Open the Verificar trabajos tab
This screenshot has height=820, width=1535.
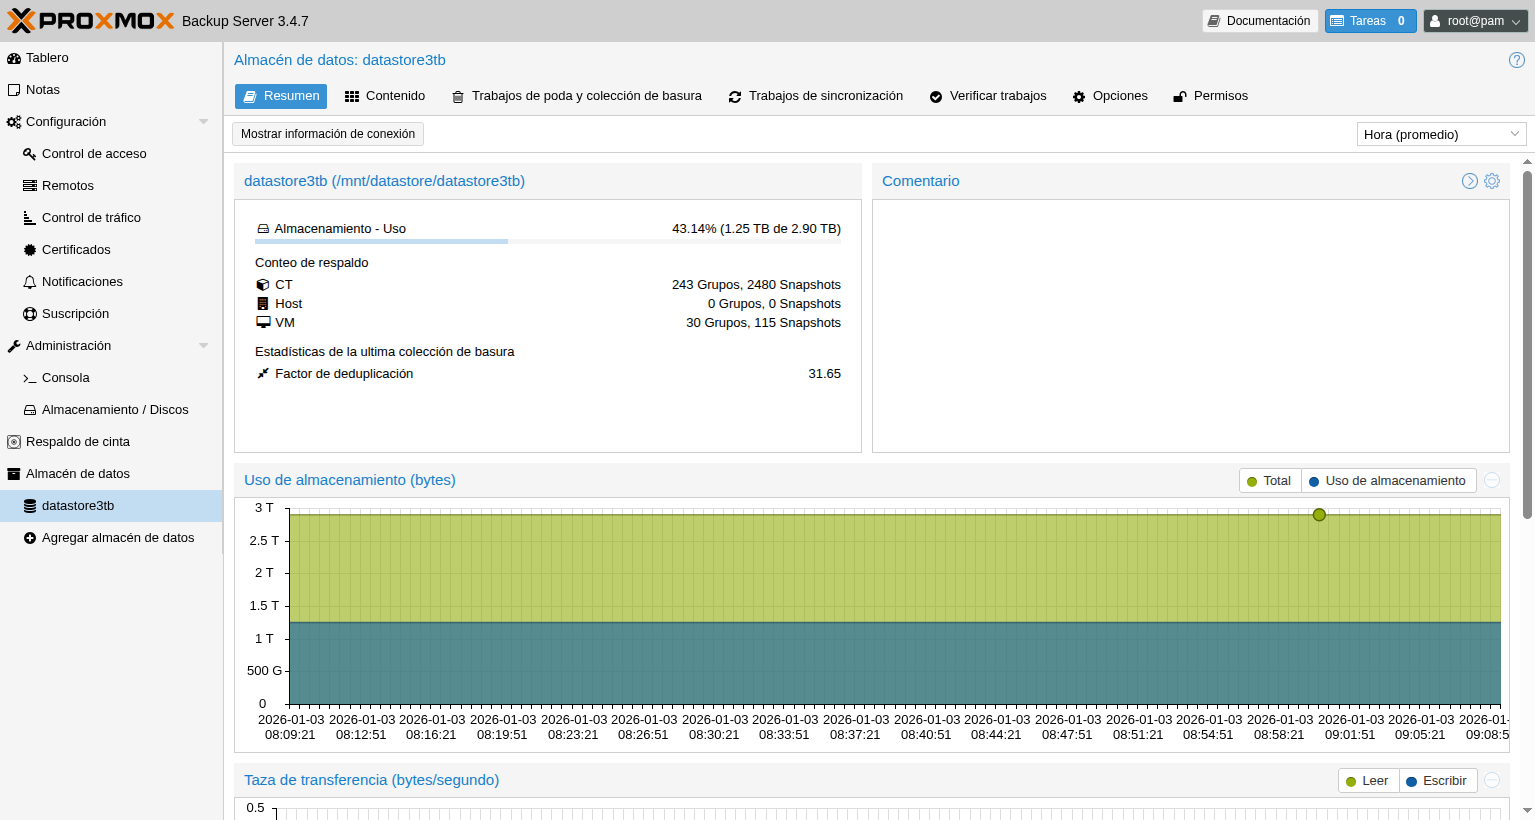tap(988, 96)
